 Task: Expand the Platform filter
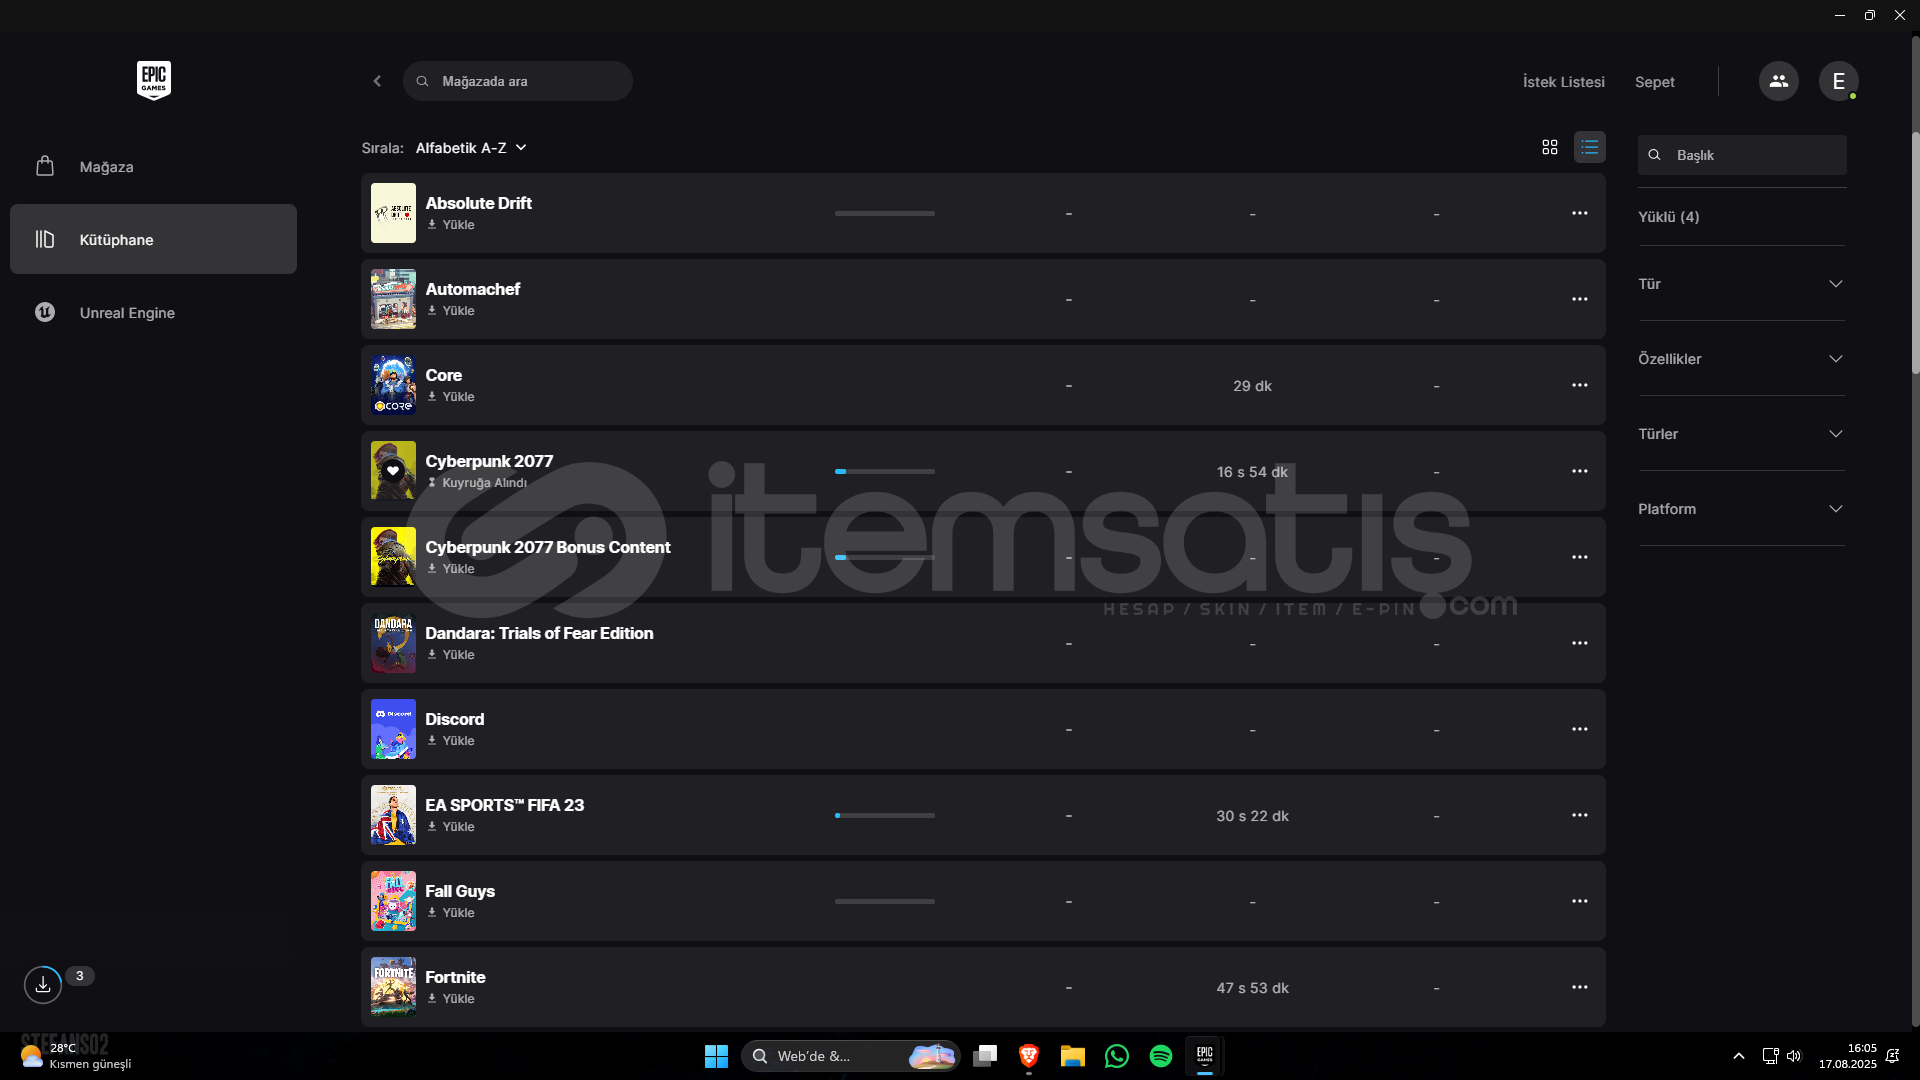pyautogui.click(x=1741, y=509)
